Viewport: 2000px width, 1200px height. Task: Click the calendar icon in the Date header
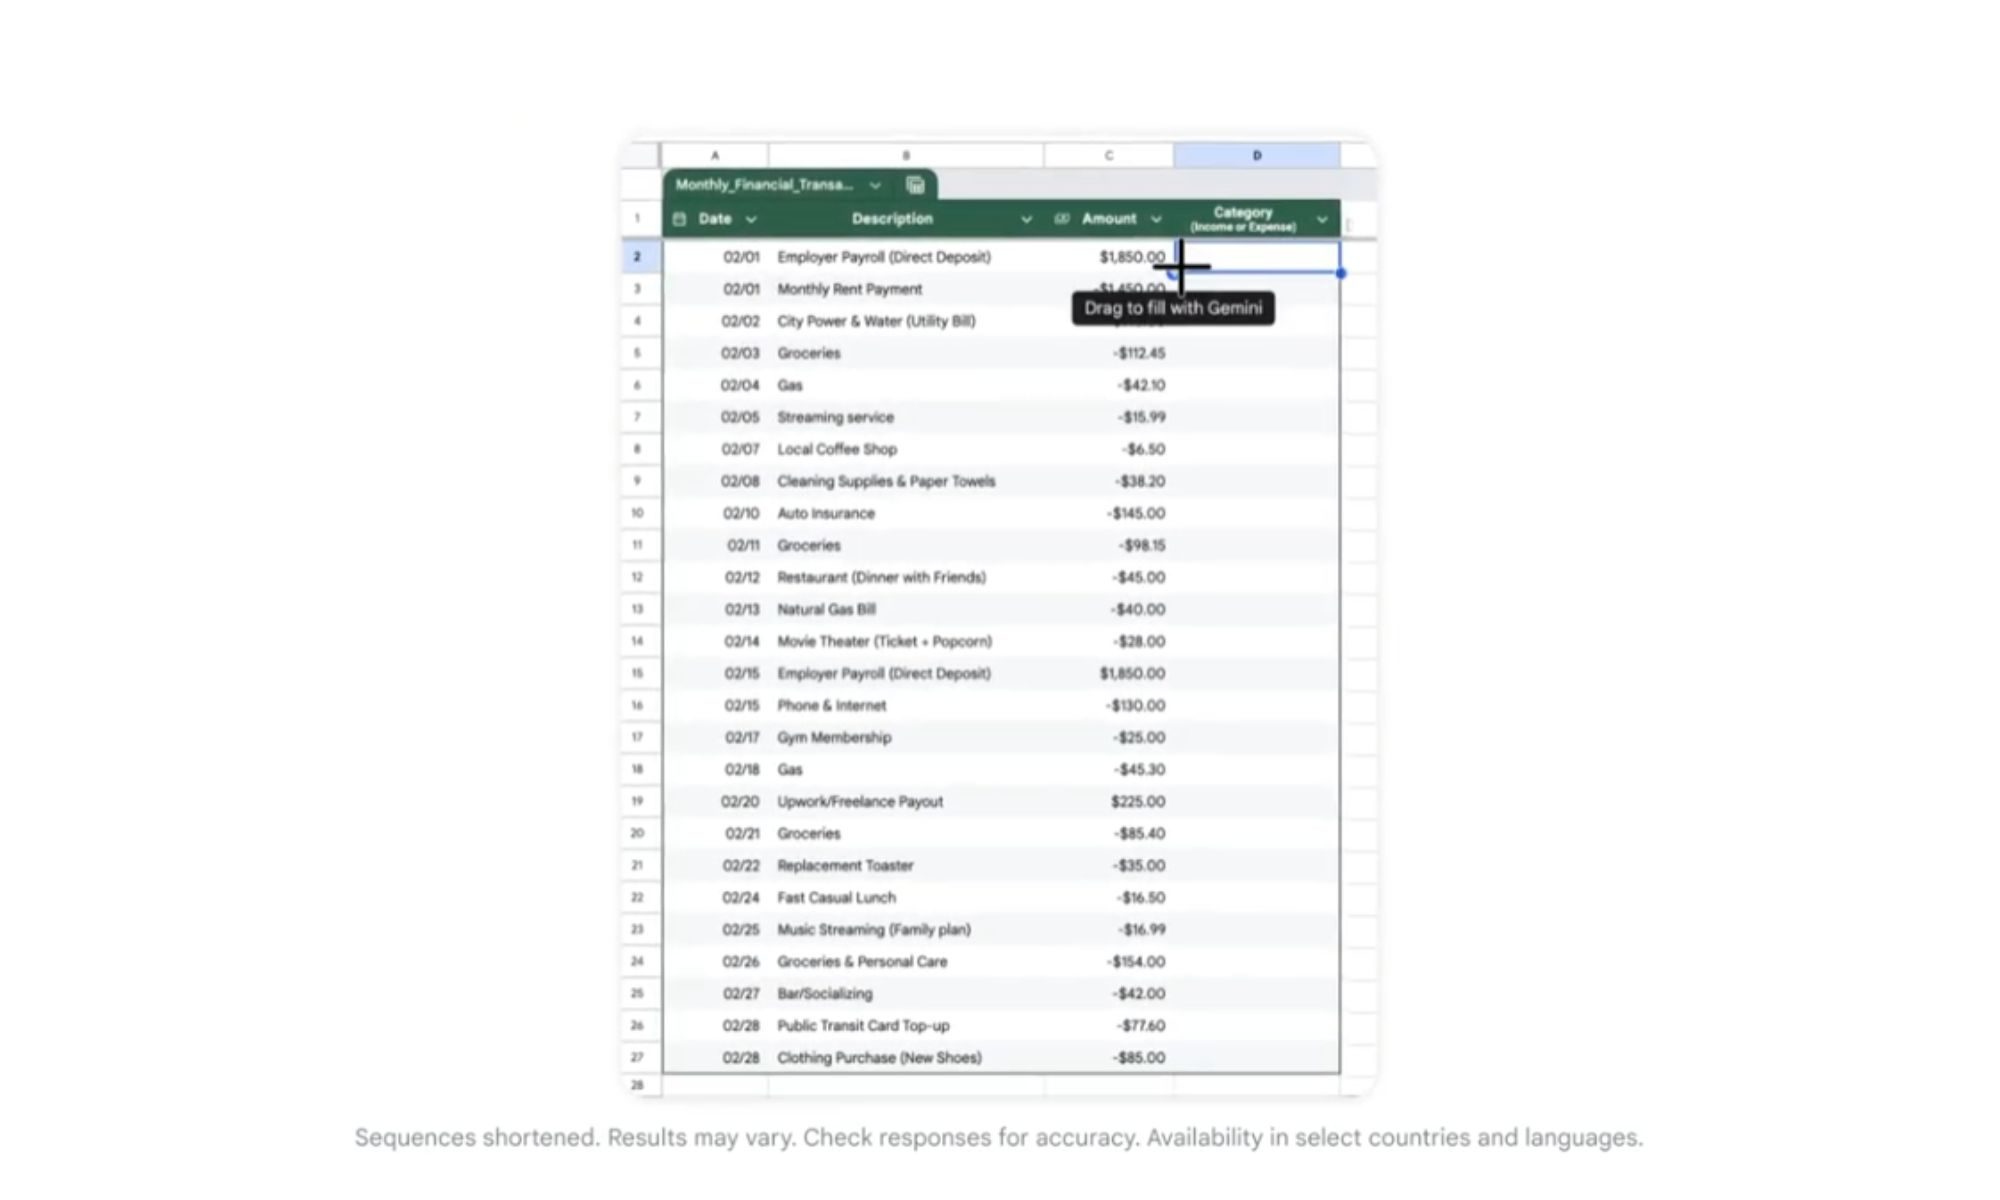pyautogui.click(x=679, y=218)
